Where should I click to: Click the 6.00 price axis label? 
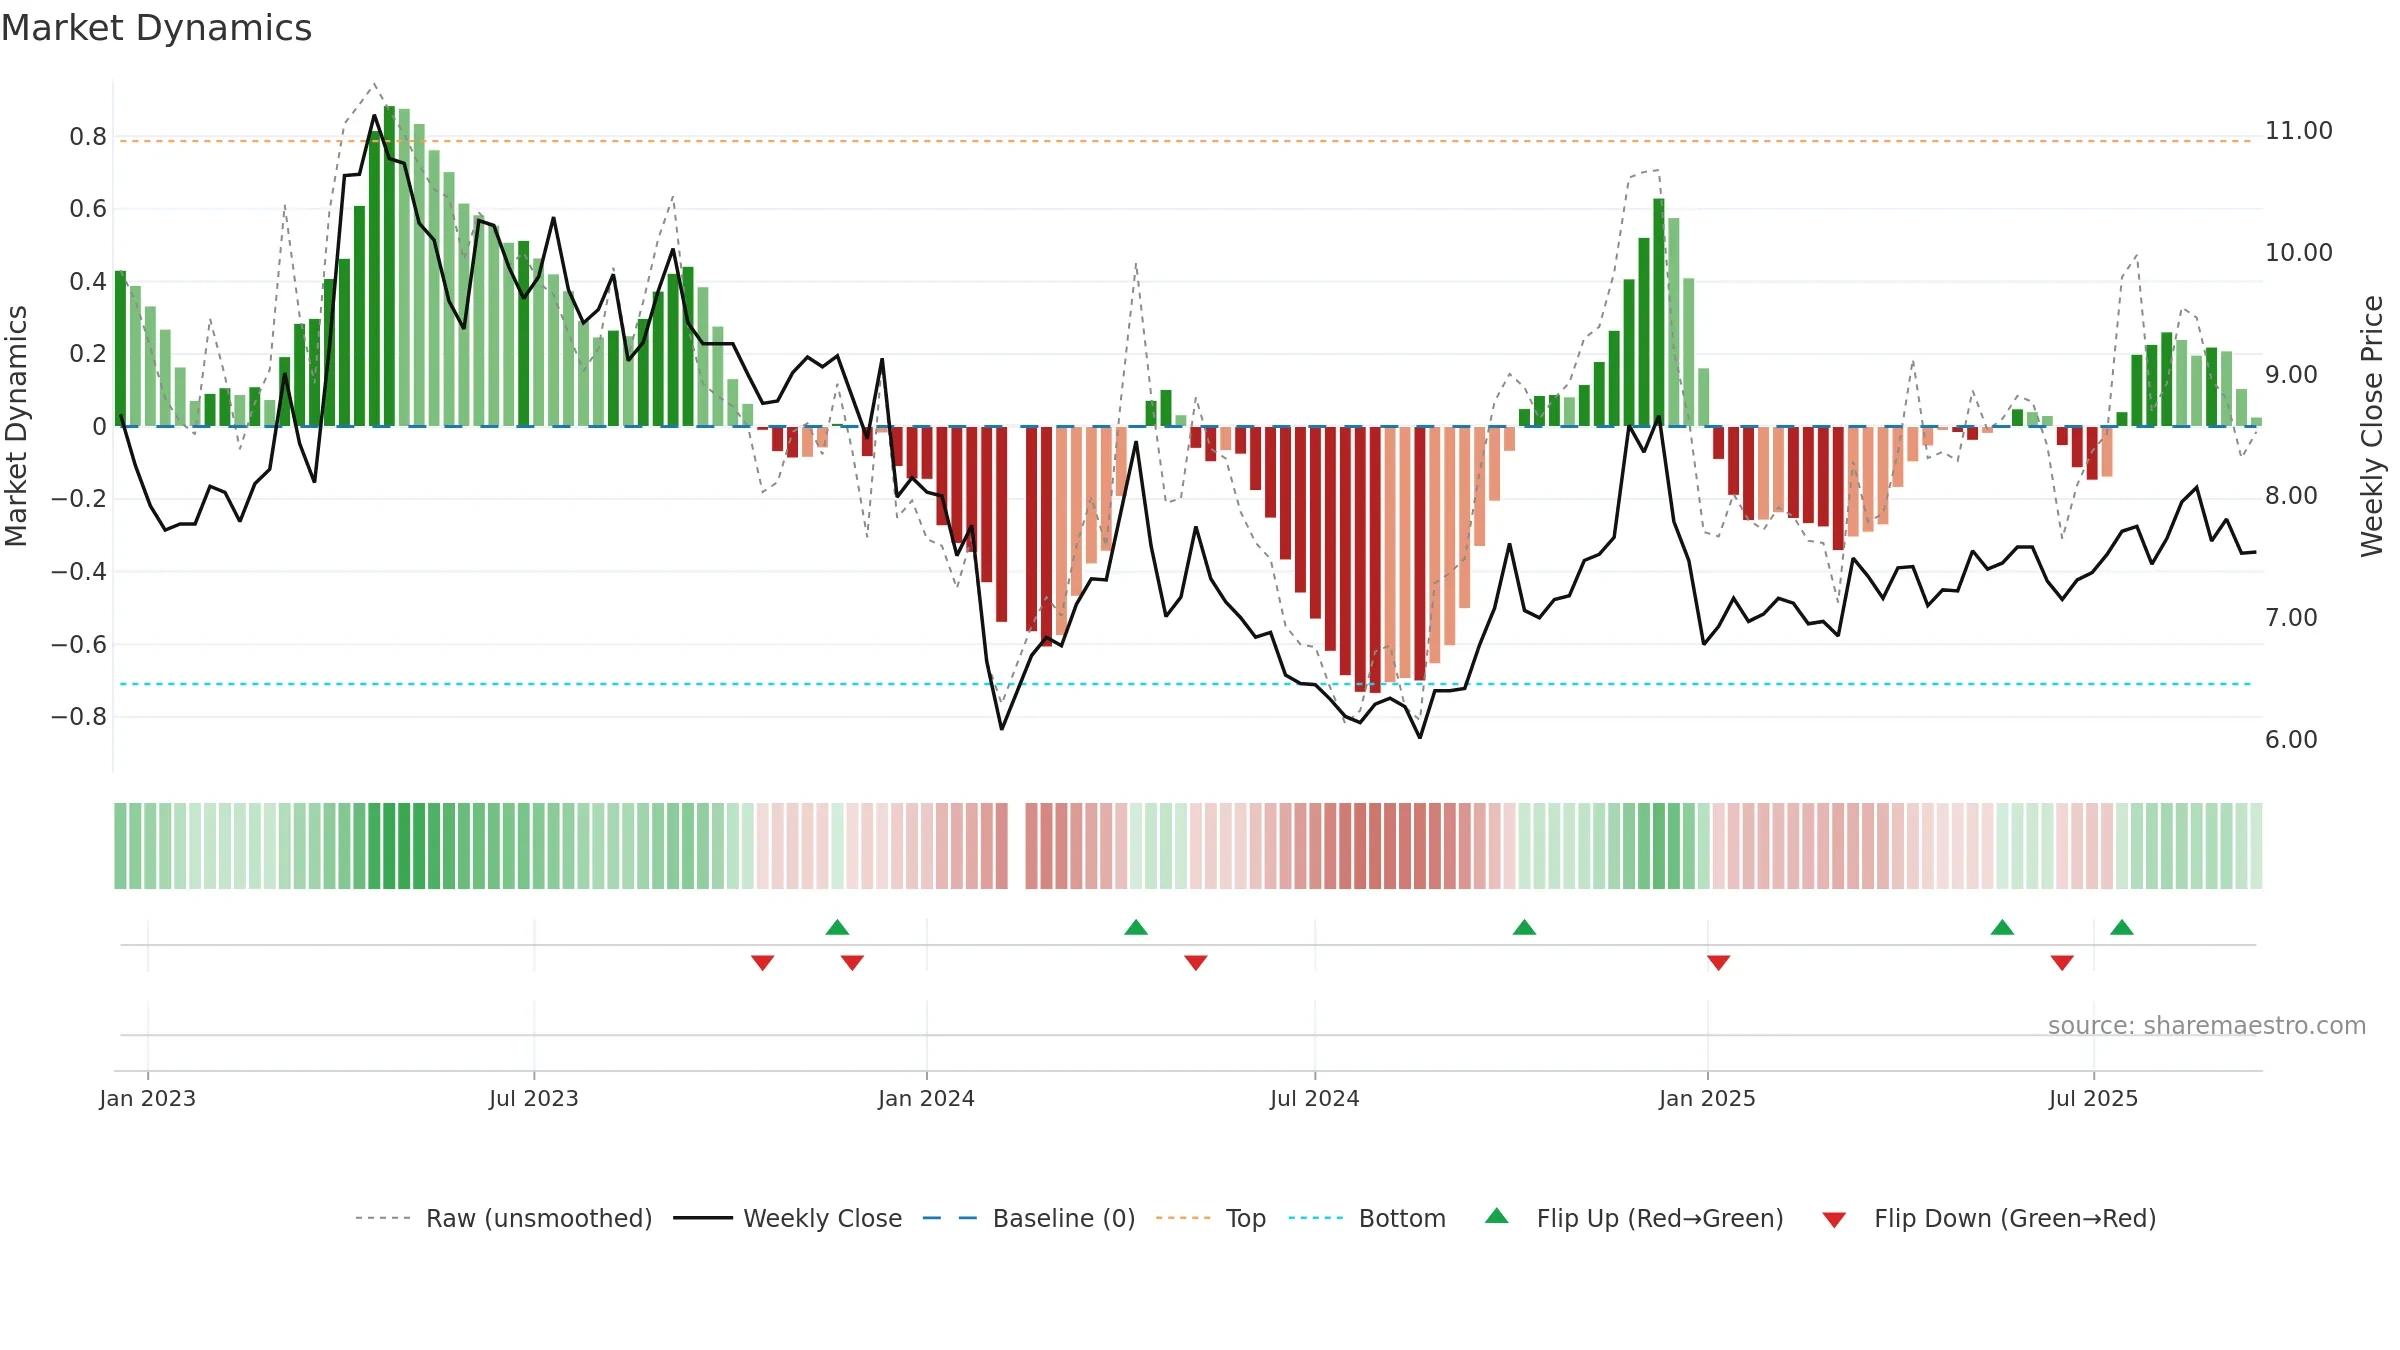pos(2291,740)
